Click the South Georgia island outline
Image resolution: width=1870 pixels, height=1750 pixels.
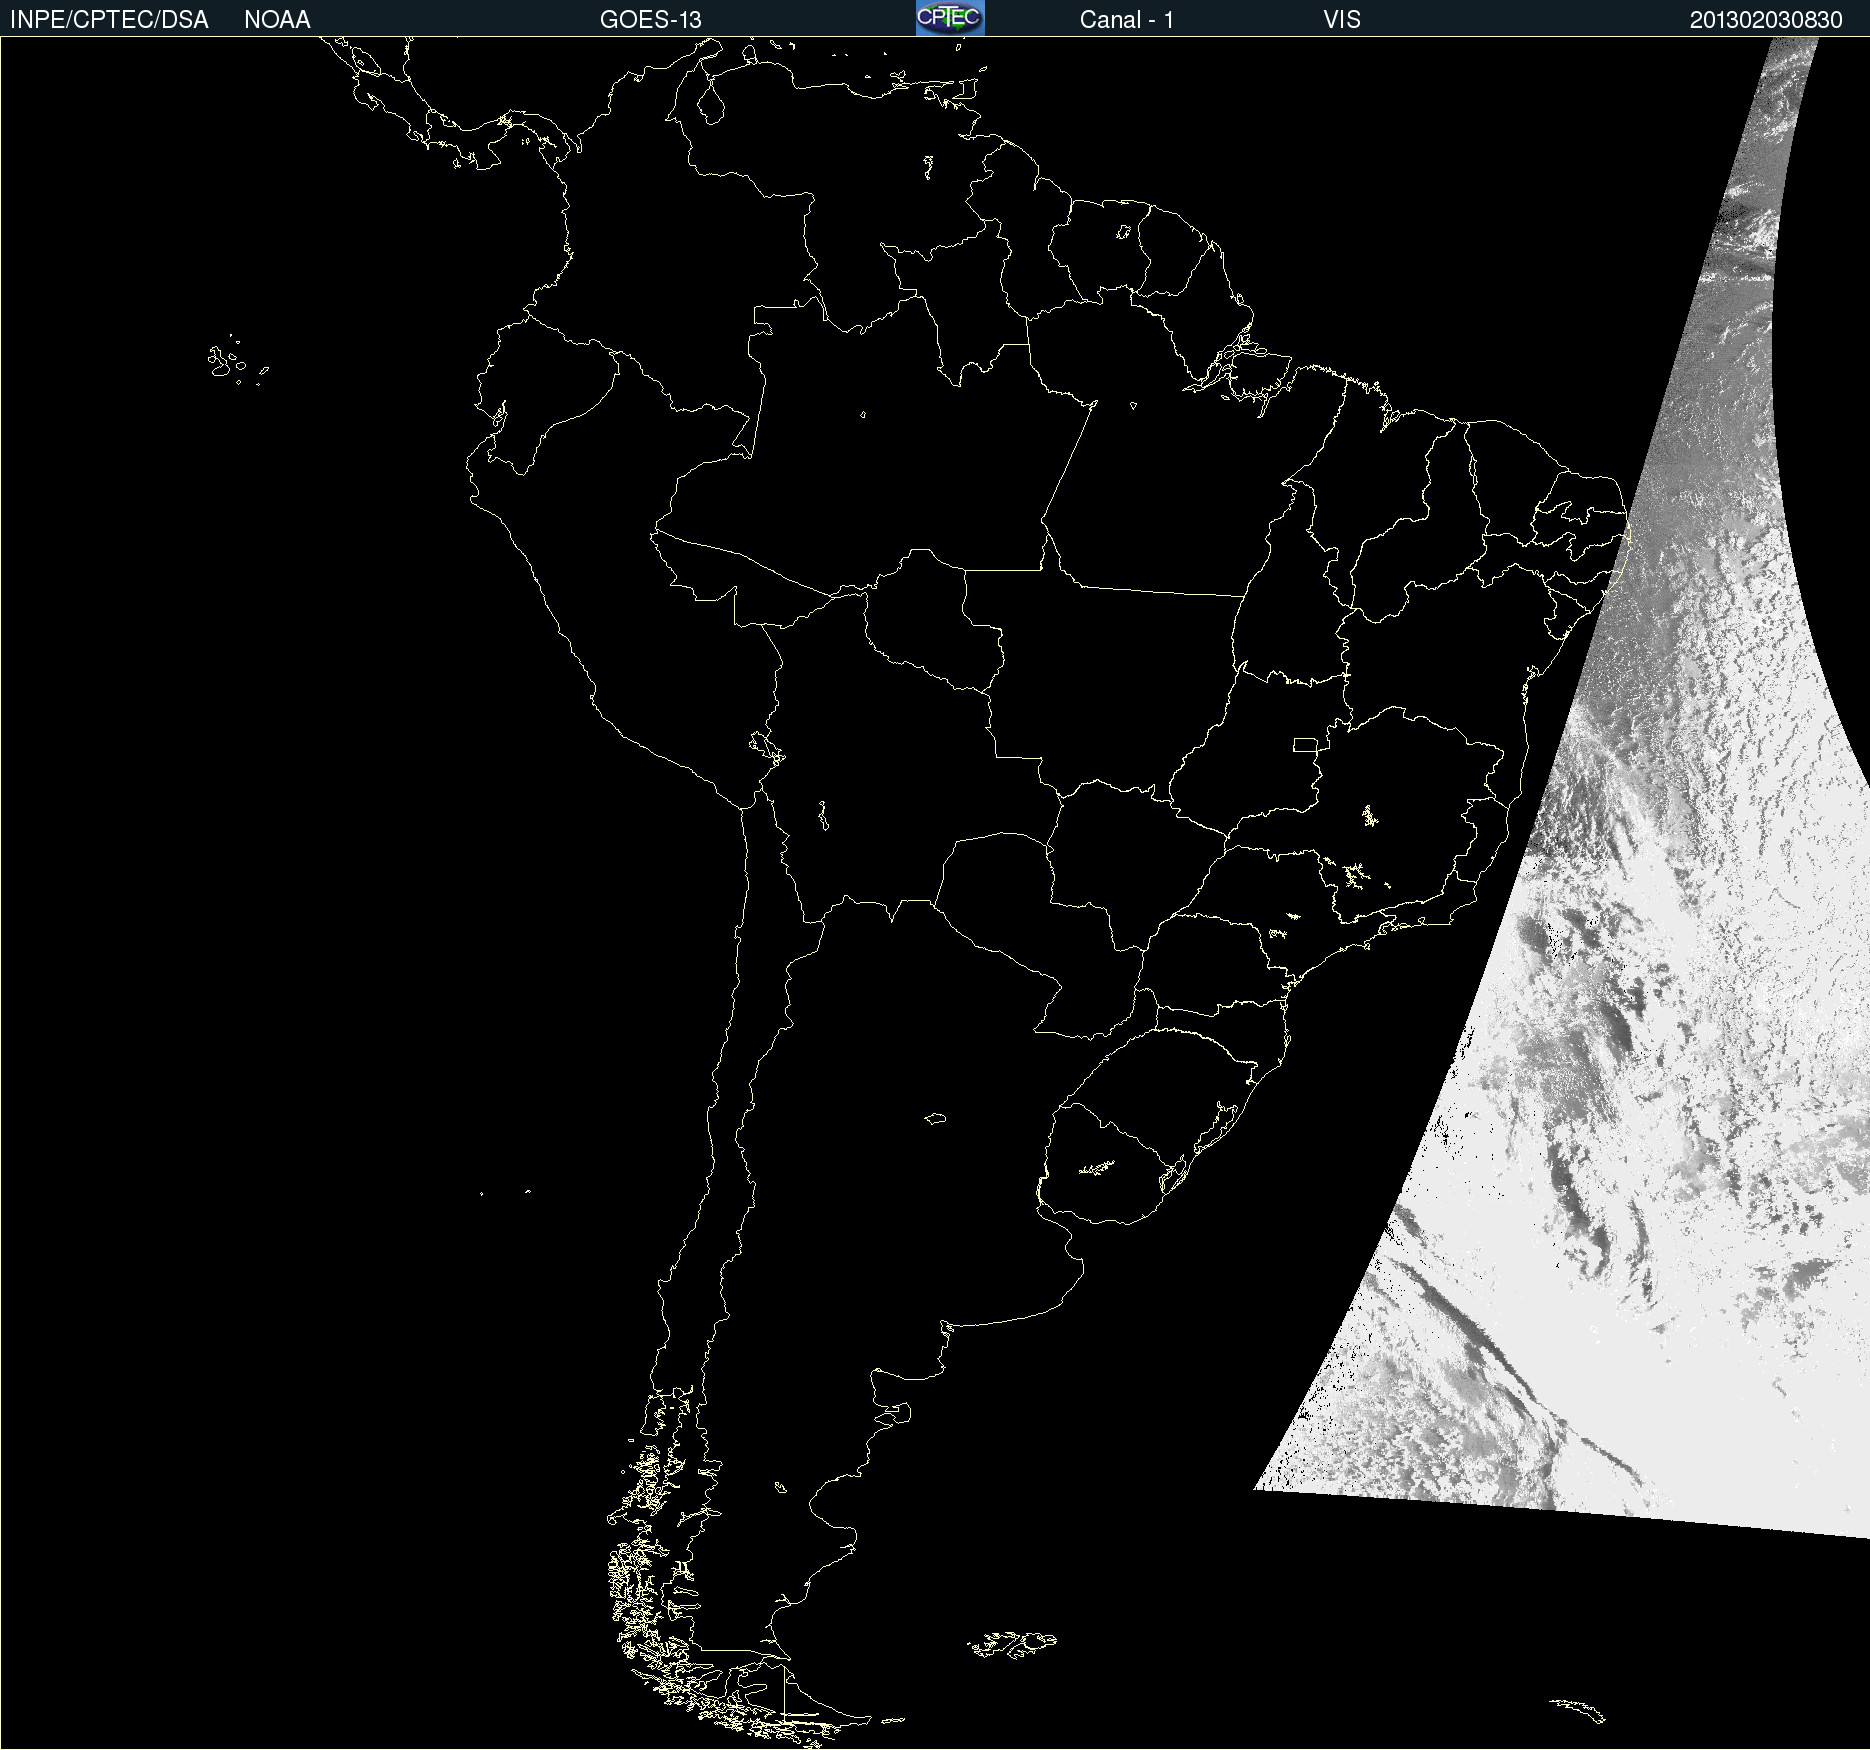pyautogui.click(x=1578, y=1709)
